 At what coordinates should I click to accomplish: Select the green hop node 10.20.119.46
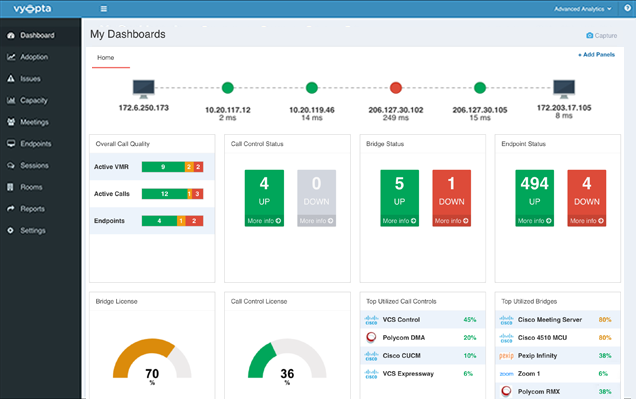pyautogui.click(x=312, y=88)
